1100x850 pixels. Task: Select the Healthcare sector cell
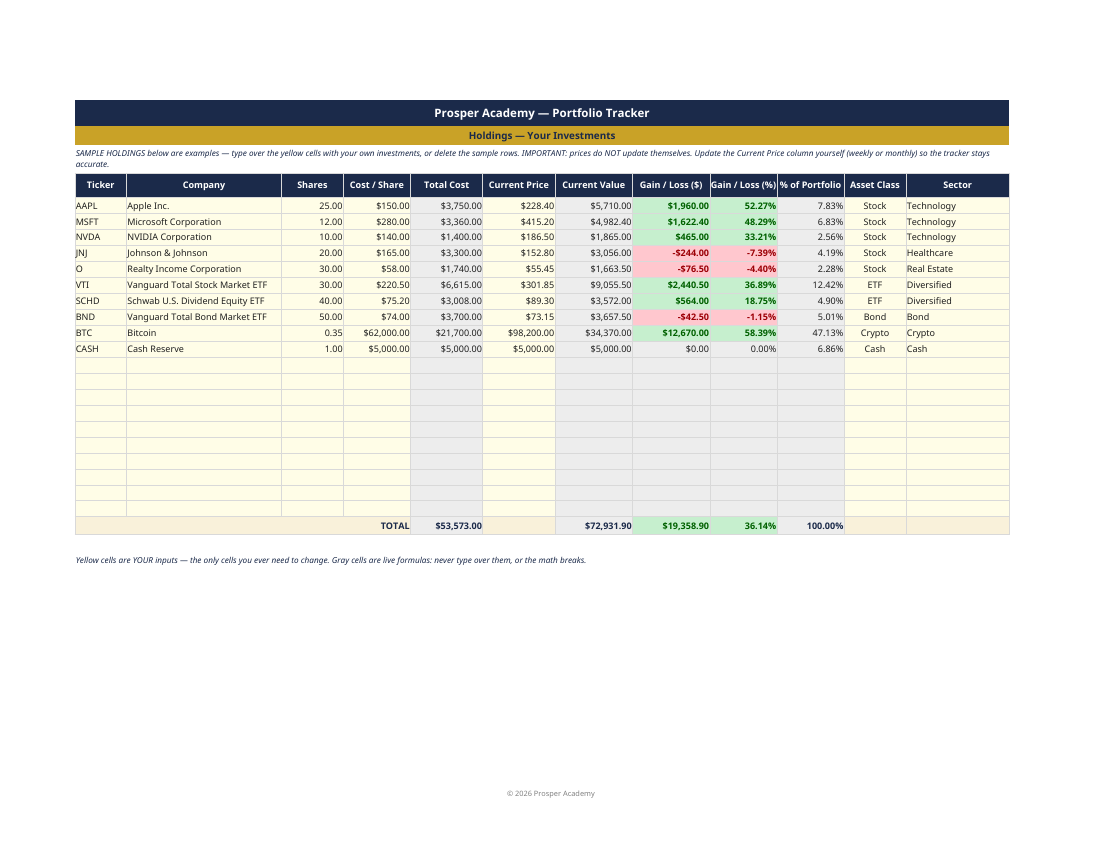957,253
